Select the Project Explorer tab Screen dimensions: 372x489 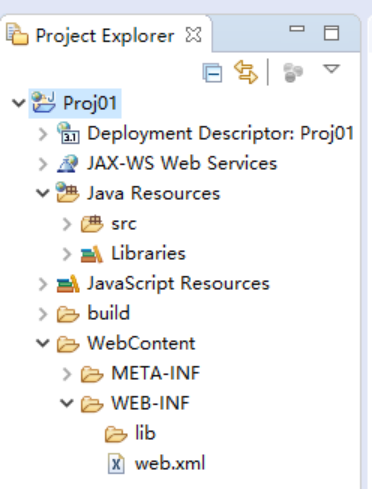(x=105, y=35)
